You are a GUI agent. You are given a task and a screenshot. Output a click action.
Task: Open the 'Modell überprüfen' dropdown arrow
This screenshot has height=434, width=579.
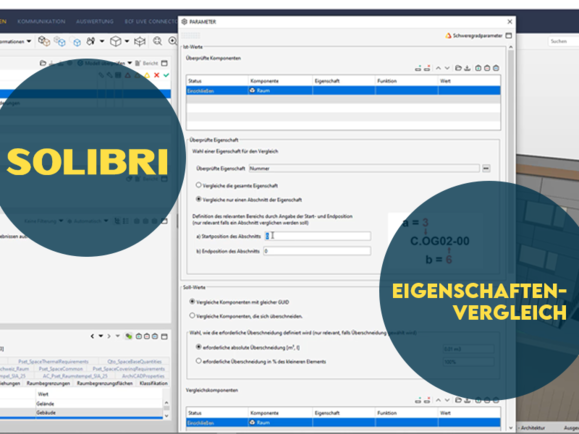(130, 63)
